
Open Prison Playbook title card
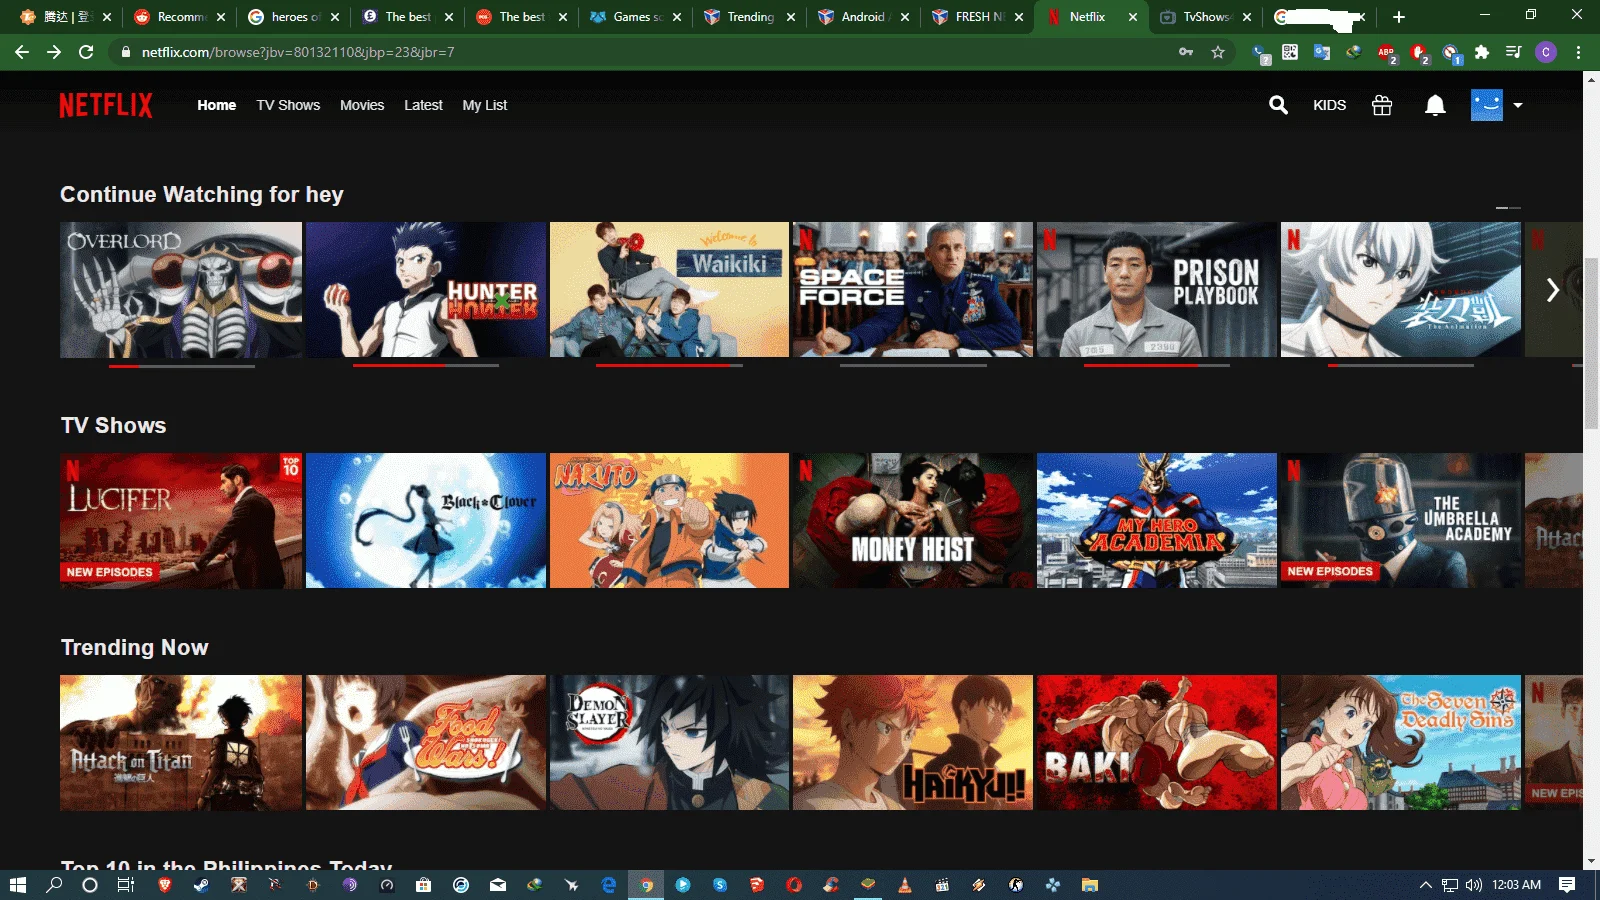click(1157, 290)
